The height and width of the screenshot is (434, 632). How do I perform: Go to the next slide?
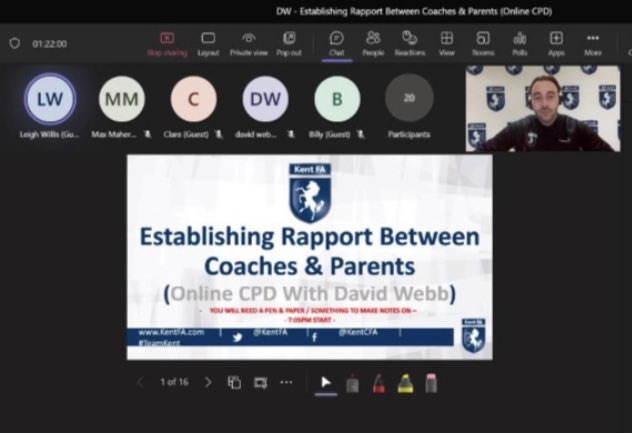click(x=208, y=382)
